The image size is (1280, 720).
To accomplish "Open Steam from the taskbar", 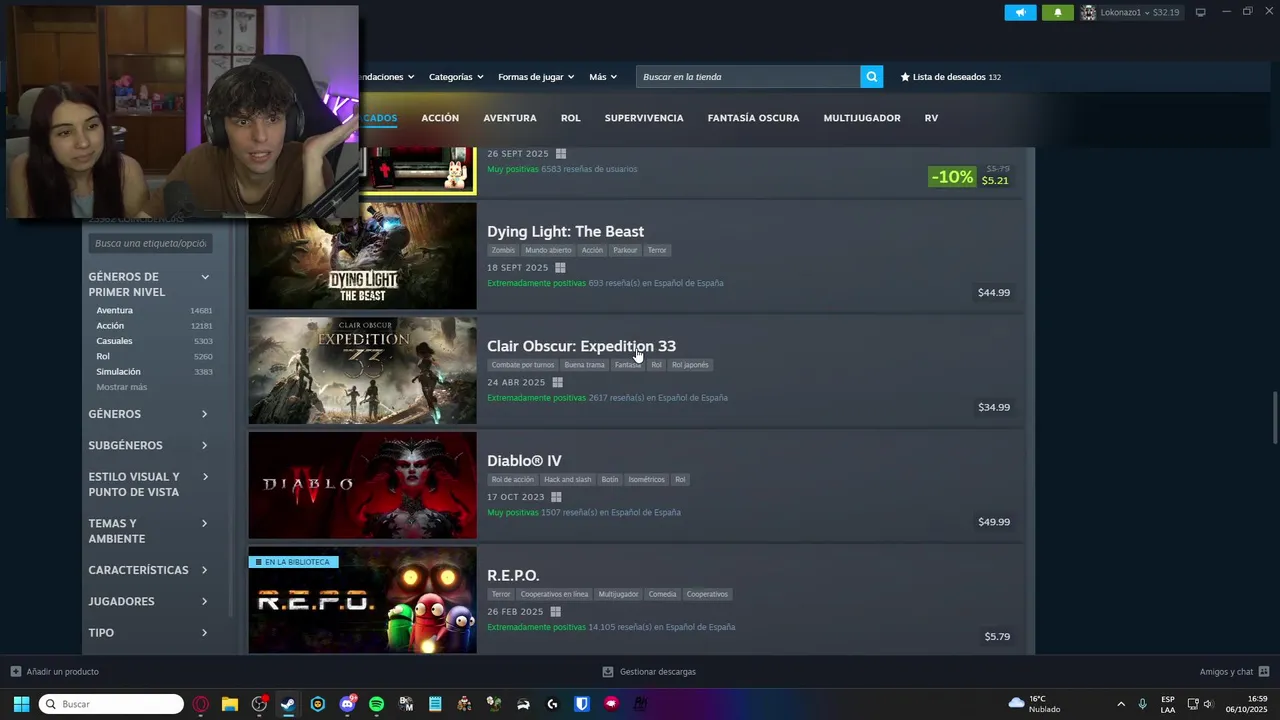I will [x=288, y=704].
